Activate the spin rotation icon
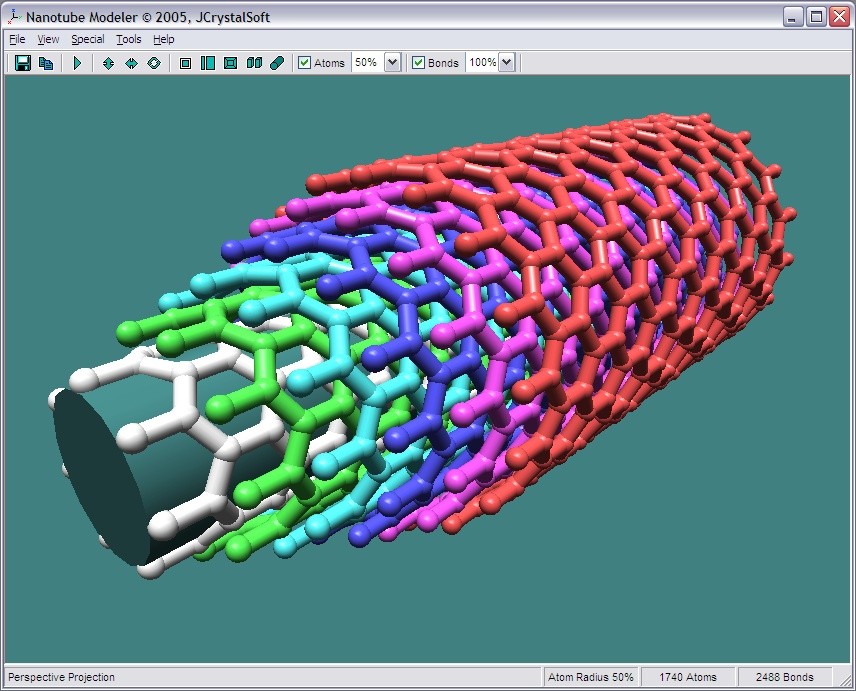This screenshot has height=691, width=856. point(155,62)
